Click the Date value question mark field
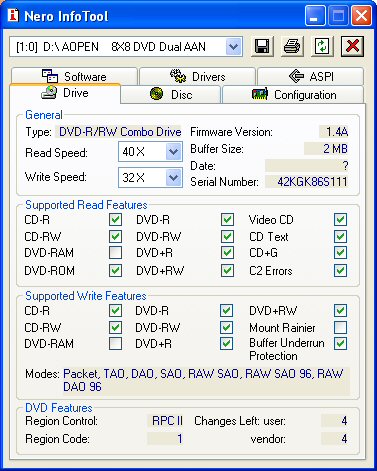Image resolution: width=377 pixels, height=471 pixels. point(307,166)
